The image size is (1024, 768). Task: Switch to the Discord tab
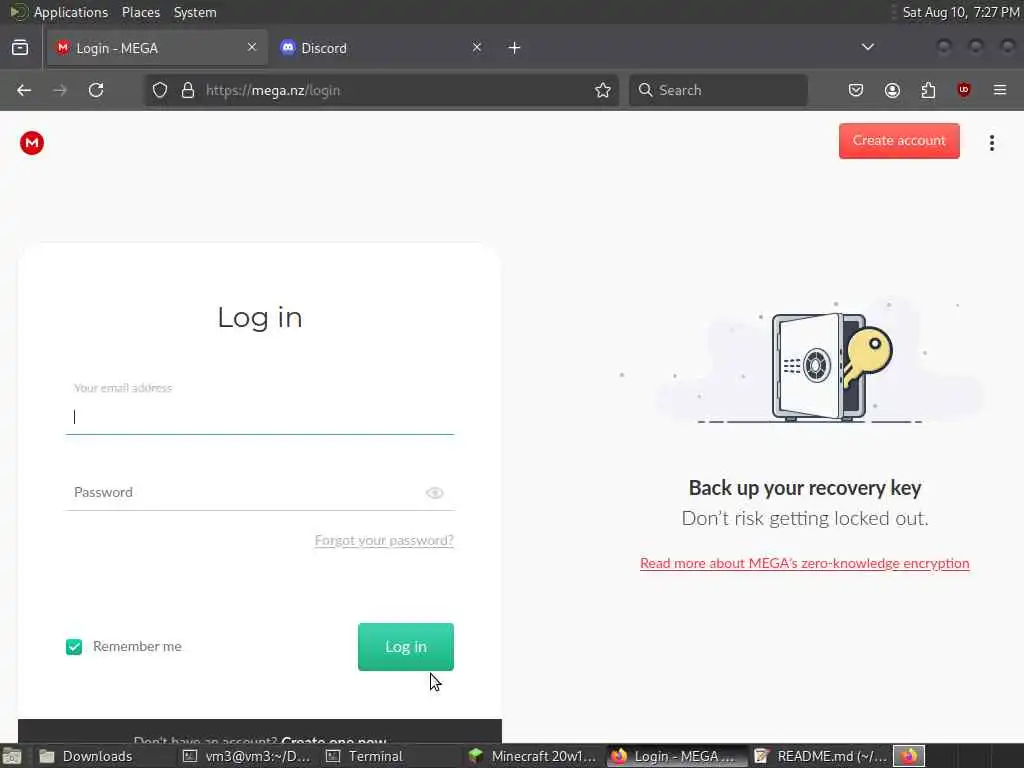pyautogui.click(x=380, y=48)
